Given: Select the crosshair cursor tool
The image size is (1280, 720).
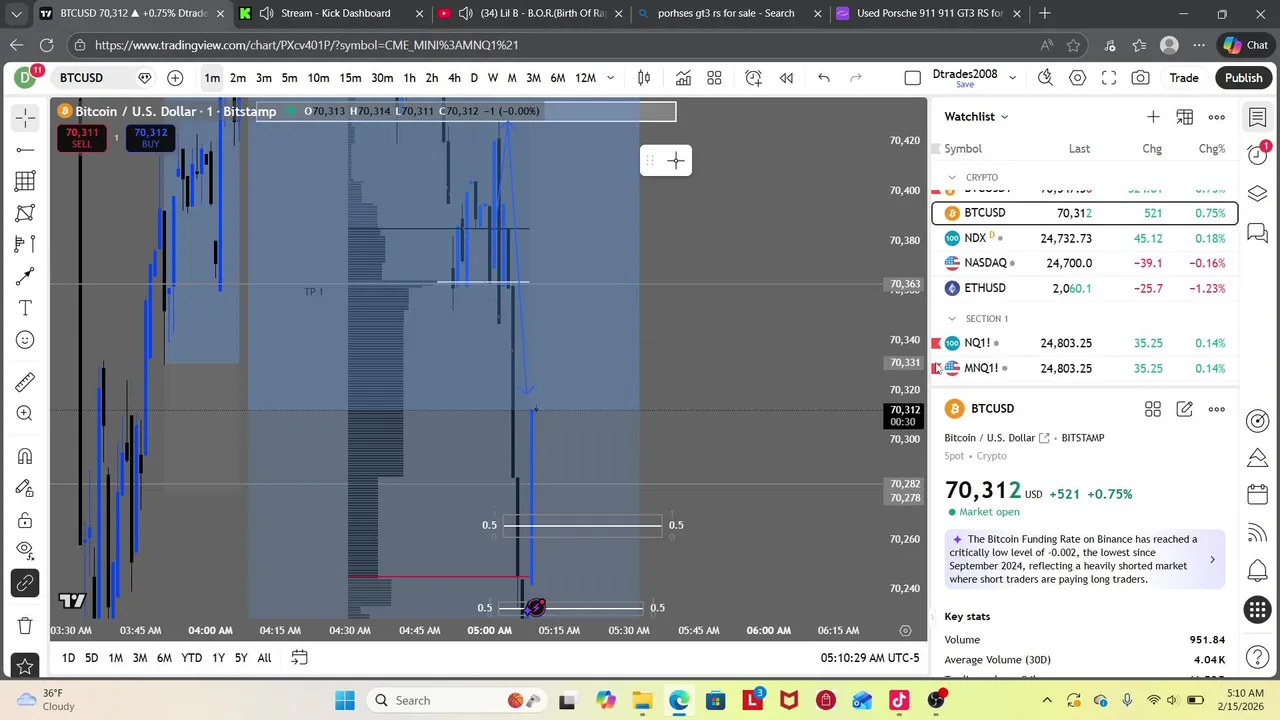Looking at the screenshot, I should (x=25, y=118).
